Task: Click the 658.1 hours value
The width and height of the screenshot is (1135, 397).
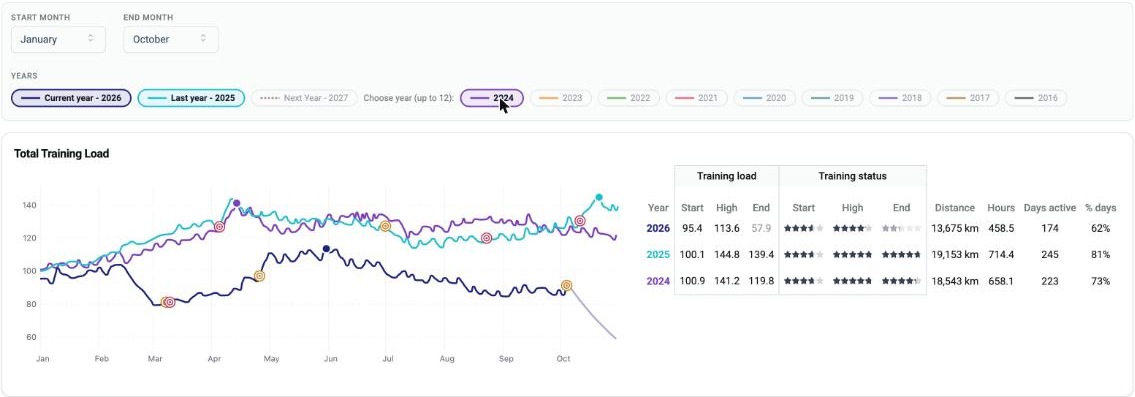Action: (1002, 281)
